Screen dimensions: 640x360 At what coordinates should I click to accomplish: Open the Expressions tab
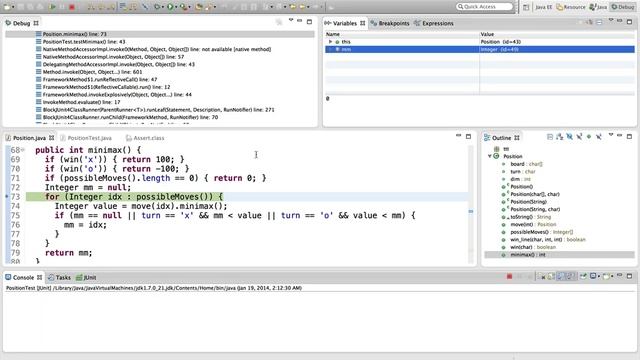434,23
